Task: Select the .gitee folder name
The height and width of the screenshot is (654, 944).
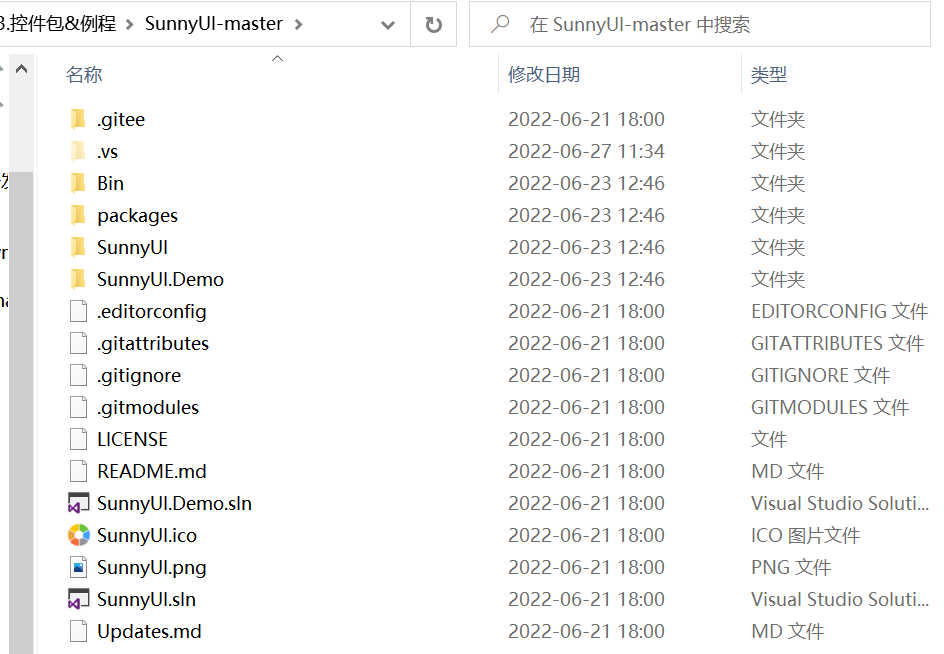Action: [x=121, y=119]
